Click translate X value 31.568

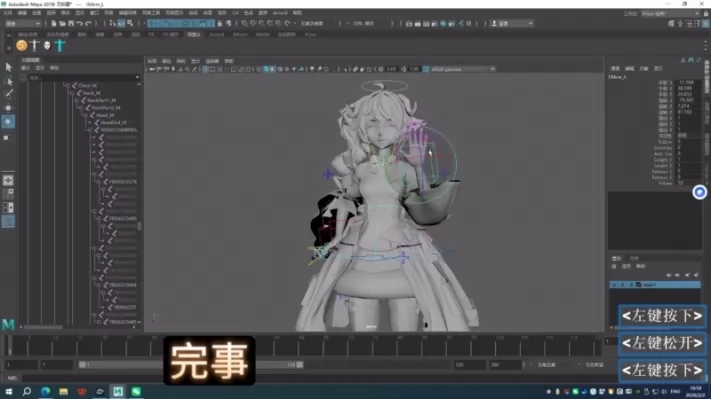tap(687, 83)
